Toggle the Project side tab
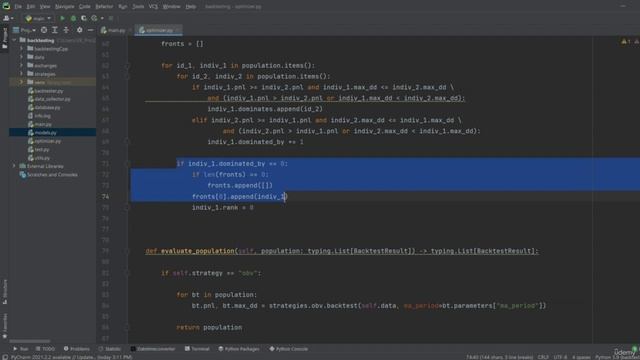 [4, 38]
